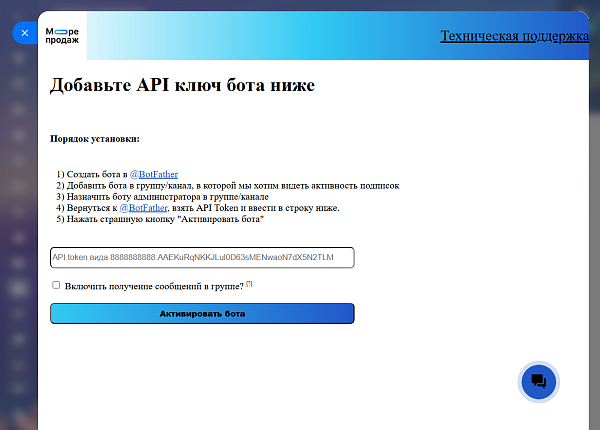Select the highlighted blurred sidebar item behind dialog
600x430 pixels.
click(x=18, y=288)
